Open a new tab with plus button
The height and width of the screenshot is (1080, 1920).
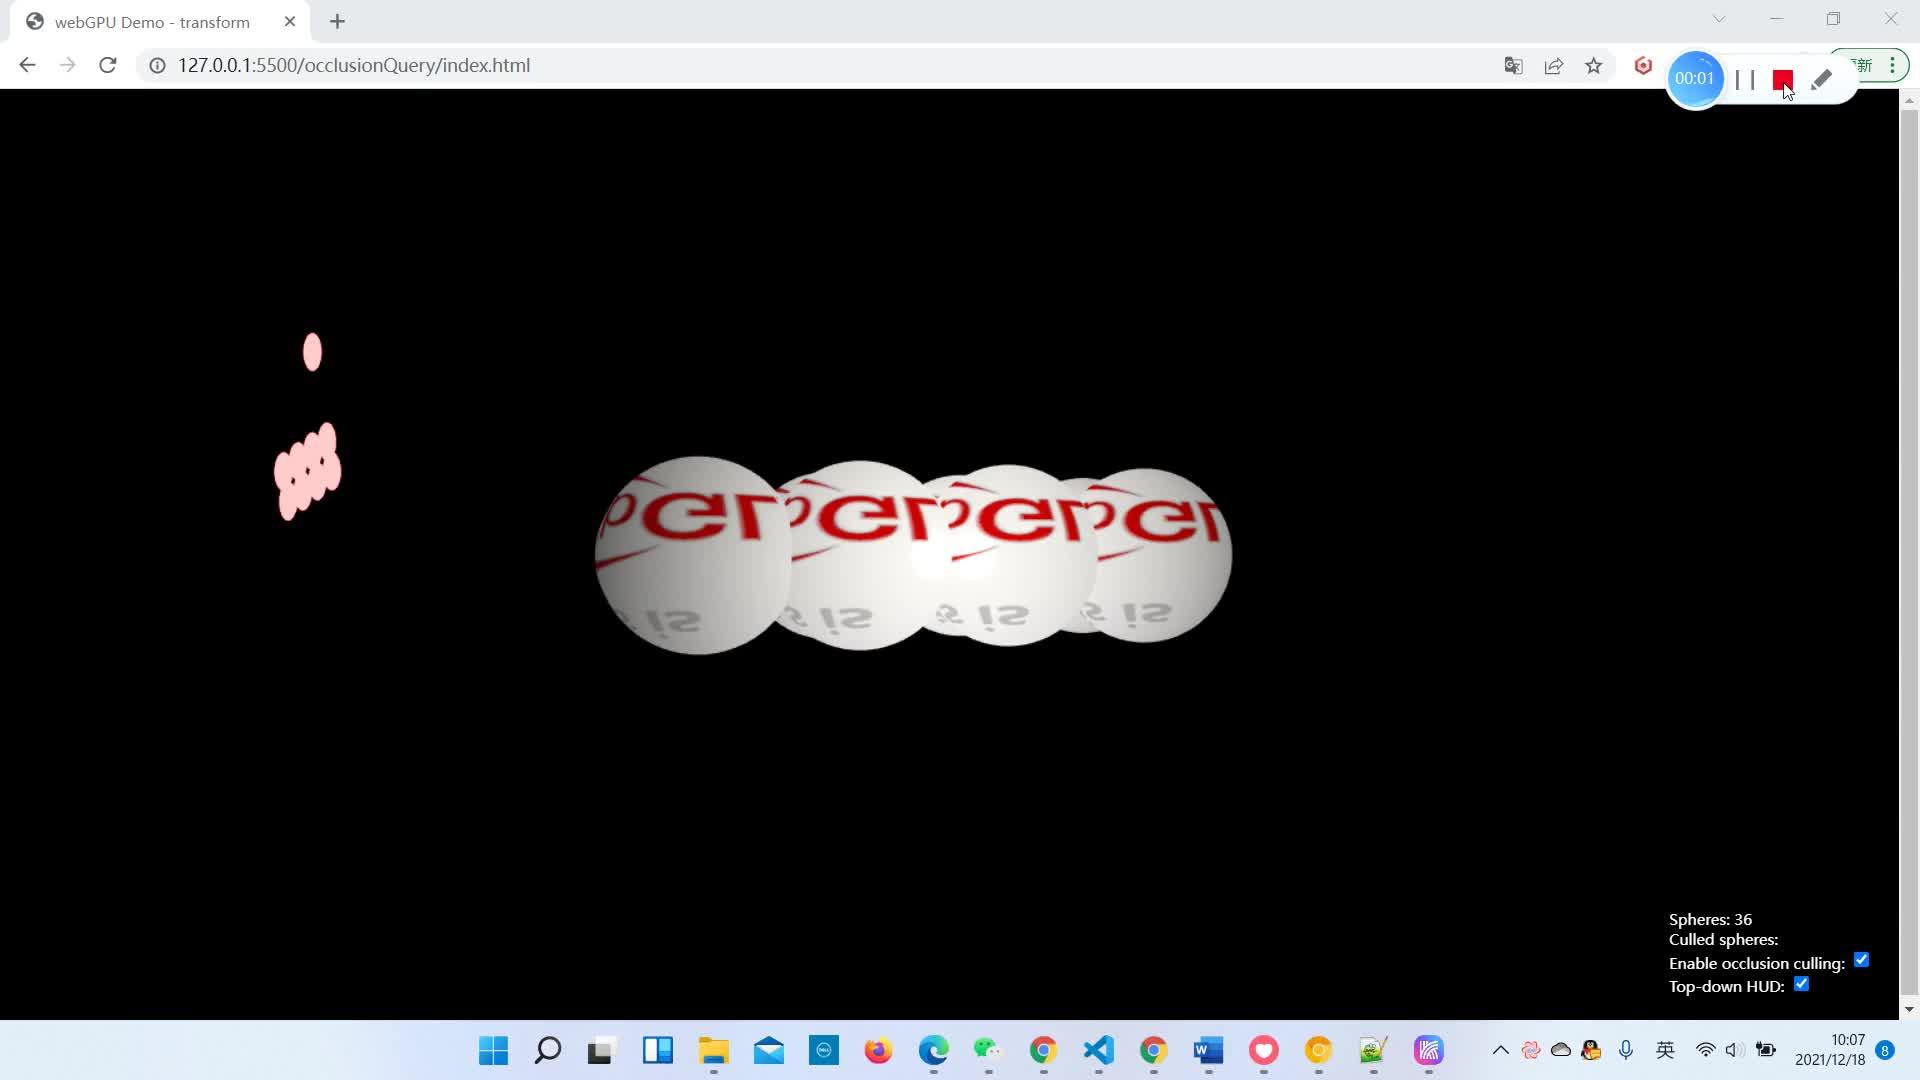coord(337,21)
